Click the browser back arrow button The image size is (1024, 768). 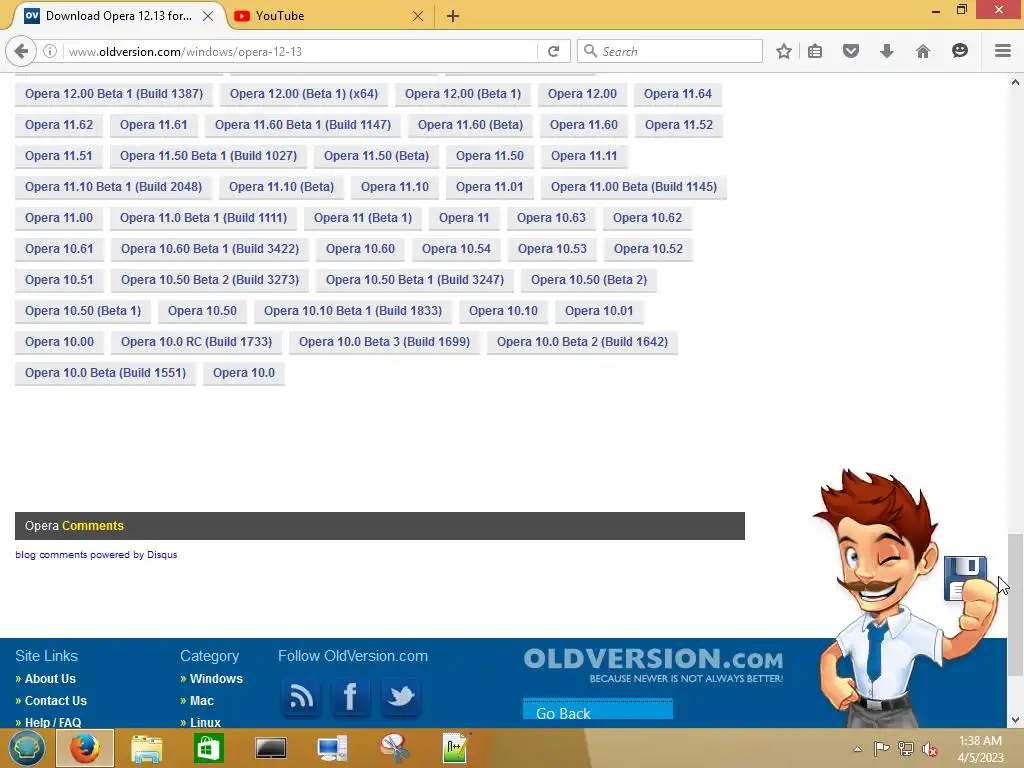pos(21,51)
